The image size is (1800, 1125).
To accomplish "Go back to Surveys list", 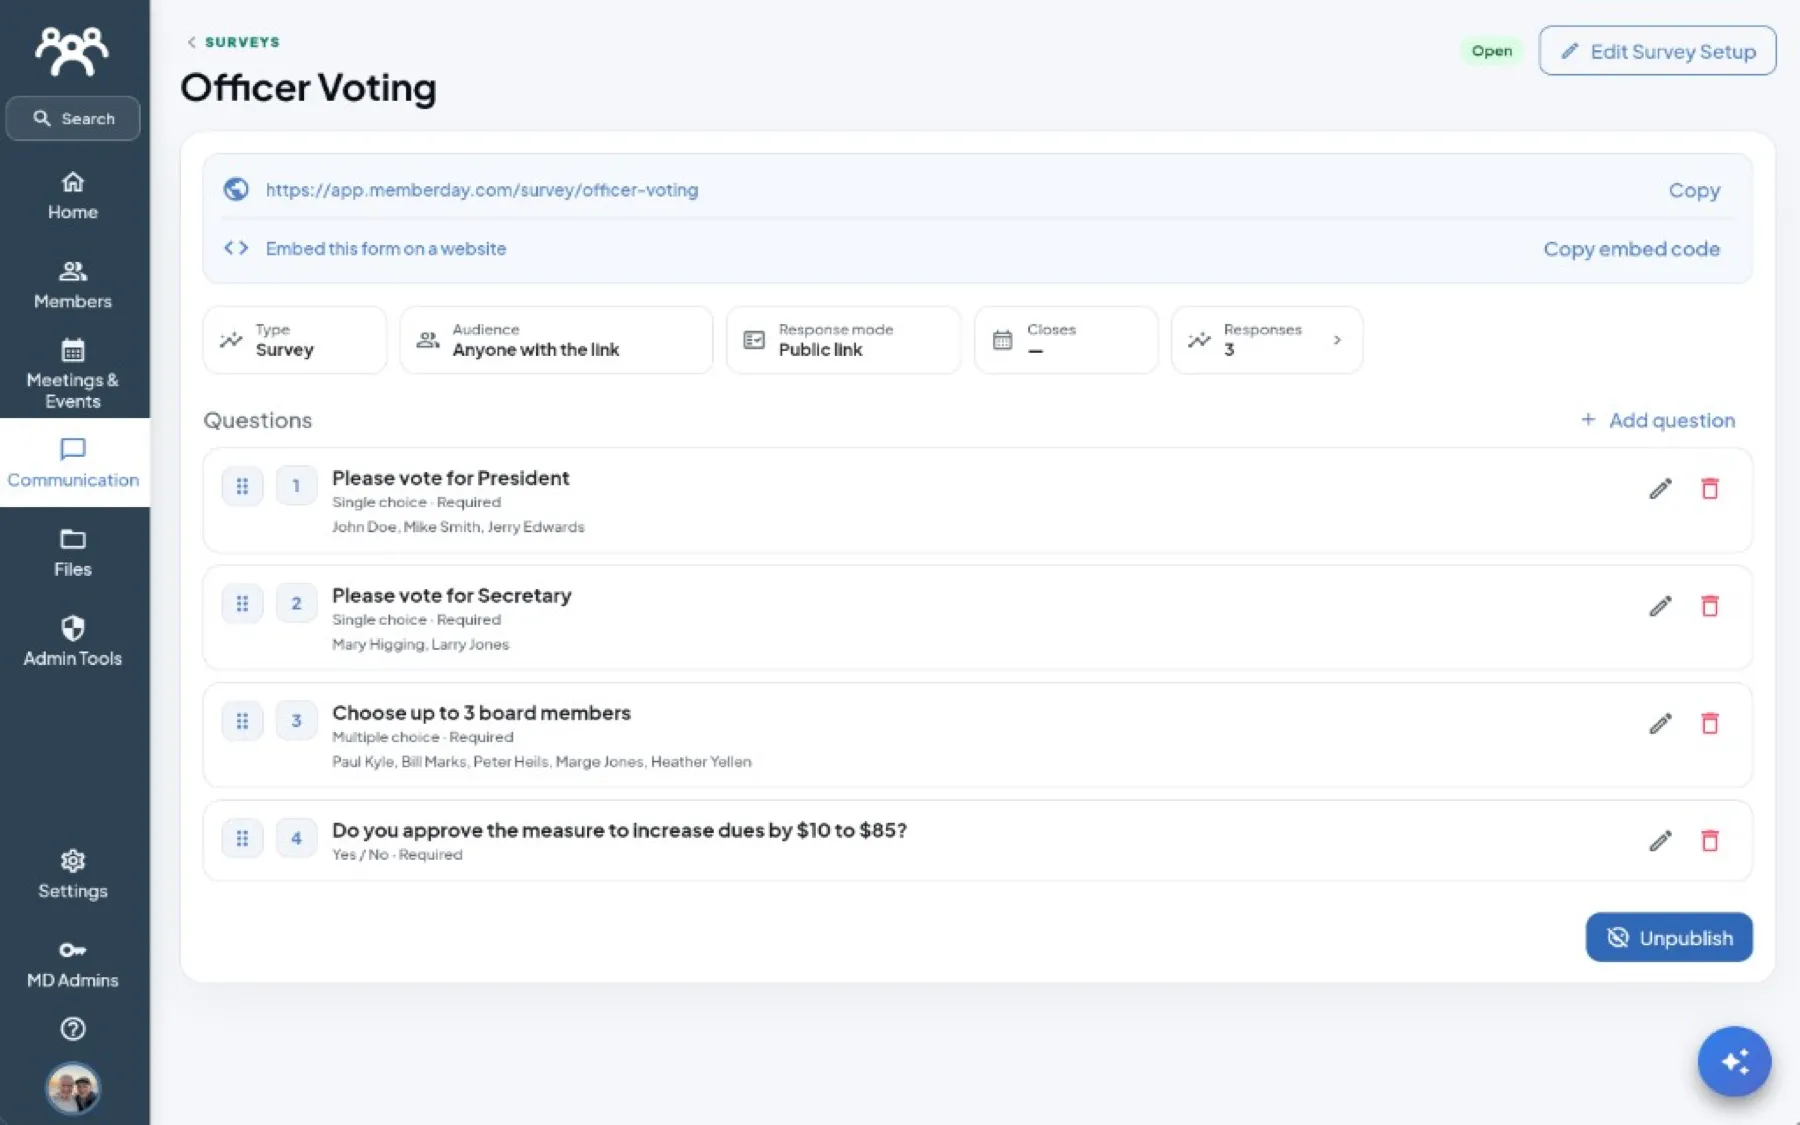I will 233,42.
